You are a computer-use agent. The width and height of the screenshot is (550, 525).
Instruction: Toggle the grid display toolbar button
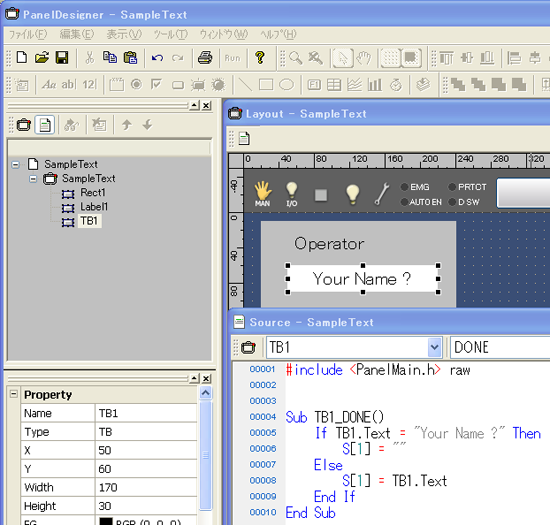[390, 58]
